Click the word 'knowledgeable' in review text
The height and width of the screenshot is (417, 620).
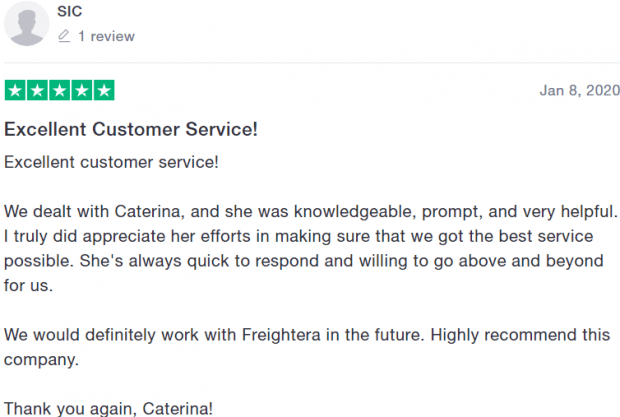tap(355, 212)
